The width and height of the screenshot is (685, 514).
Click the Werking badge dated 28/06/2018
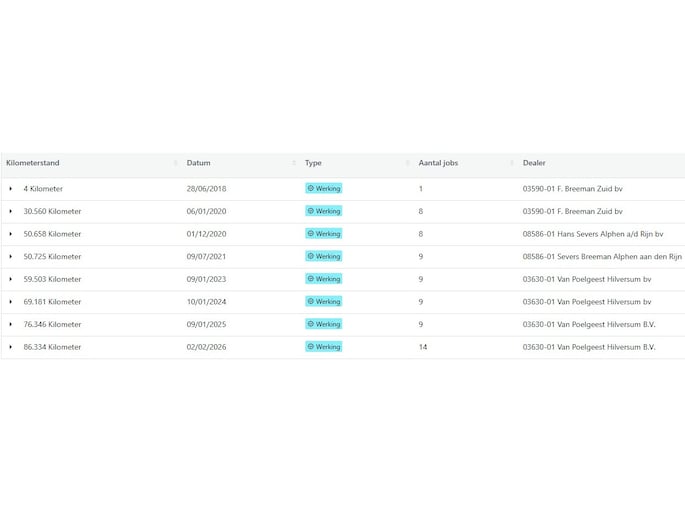pos(323,189)
